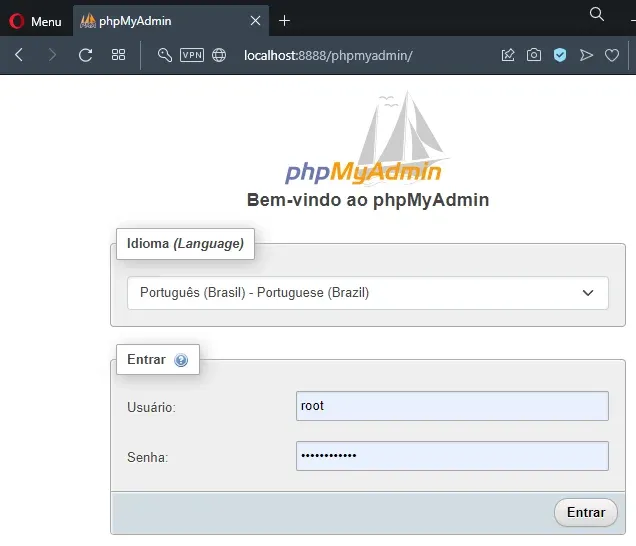Reload the current page

point(85,55)
